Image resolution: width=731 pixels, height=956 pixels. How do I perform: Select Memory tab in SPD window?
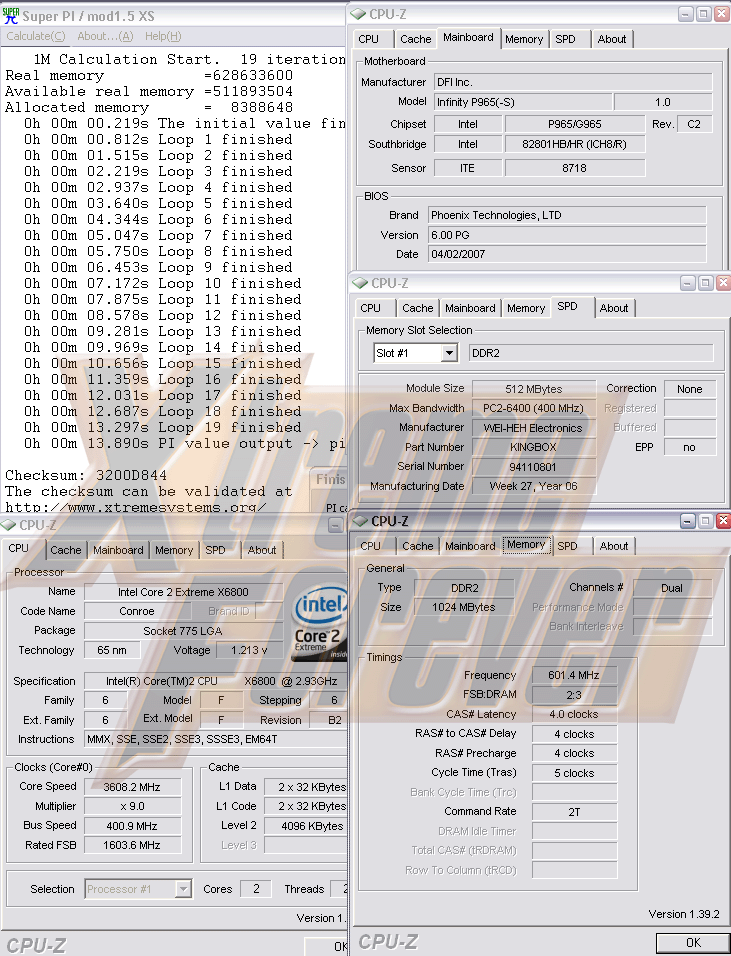pos(526,308)
